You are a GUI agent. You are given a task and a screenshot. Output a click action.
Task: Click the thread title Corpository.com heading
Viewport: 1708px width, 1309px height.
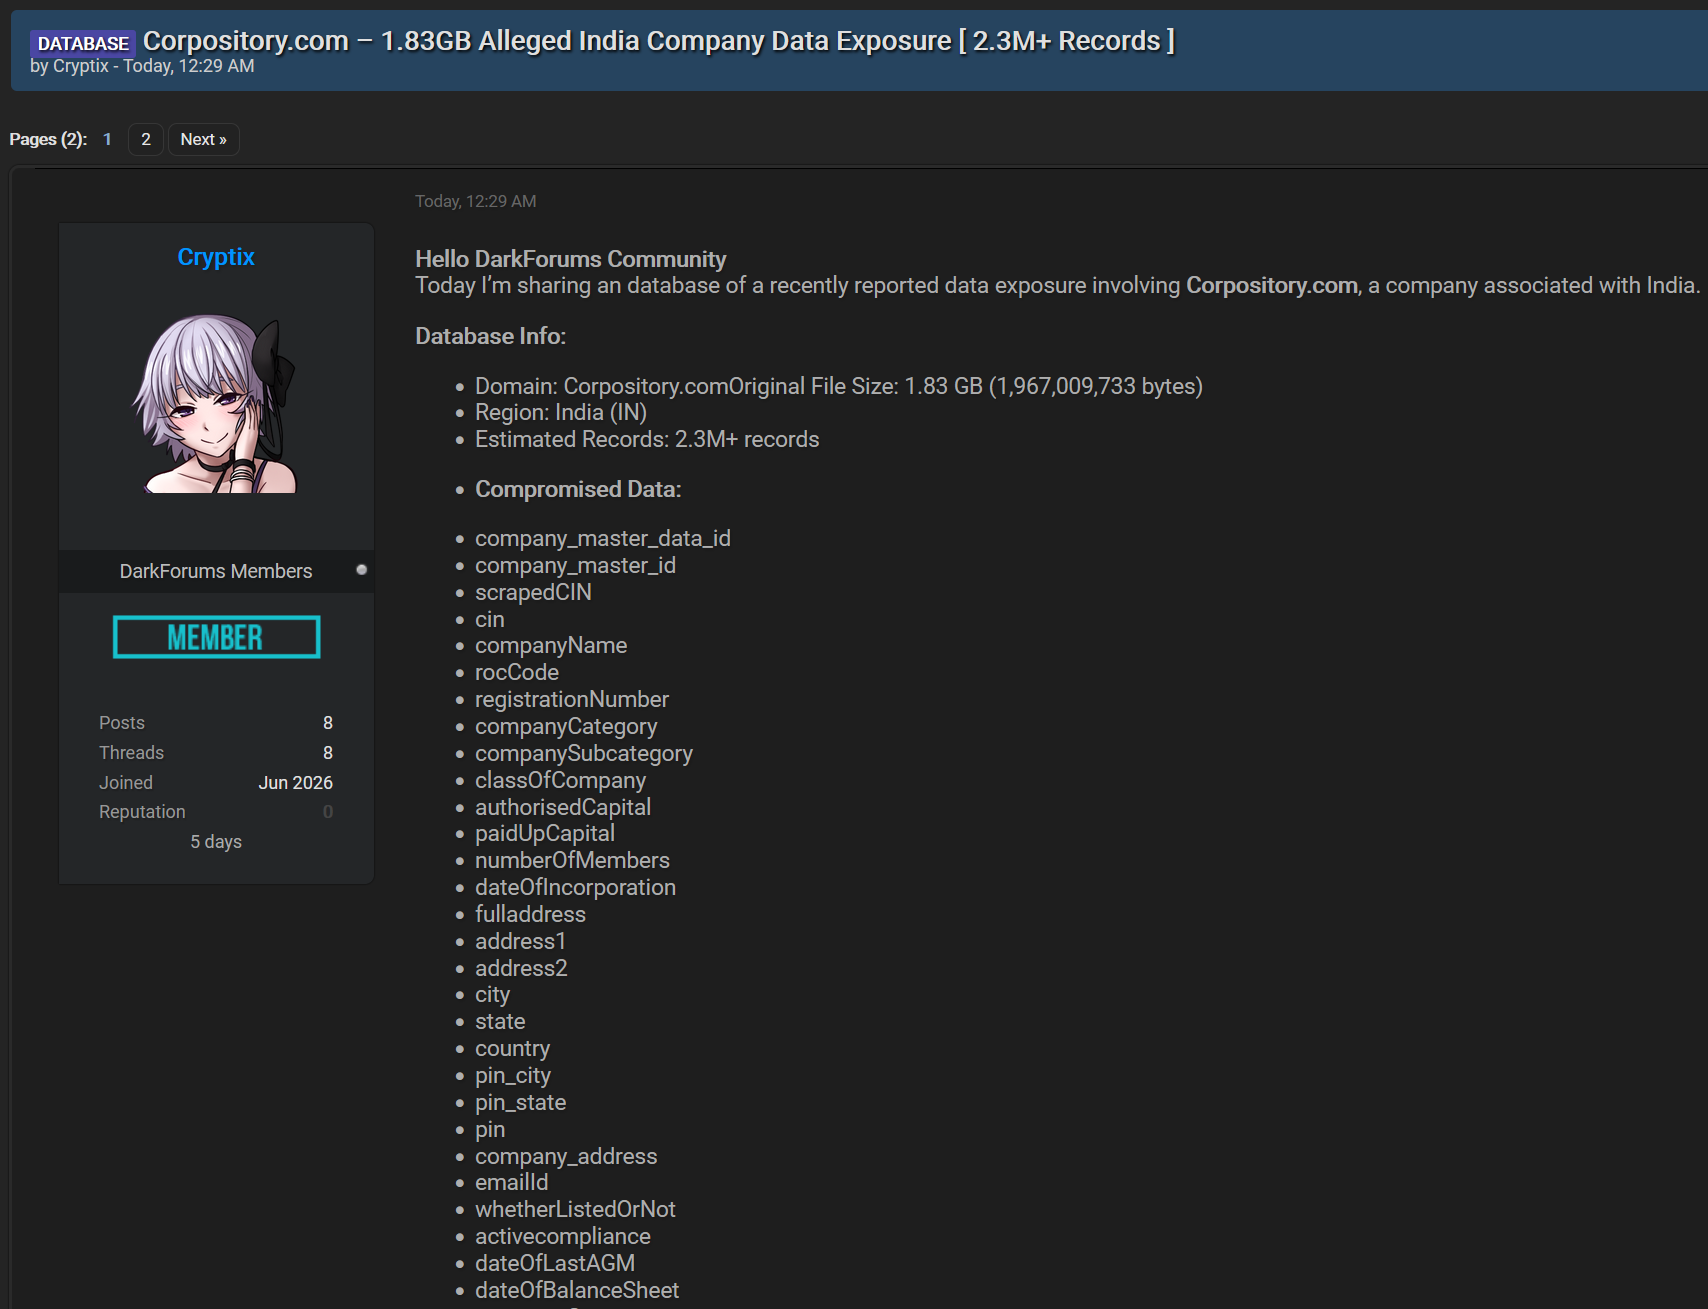(x=659, y=41)
